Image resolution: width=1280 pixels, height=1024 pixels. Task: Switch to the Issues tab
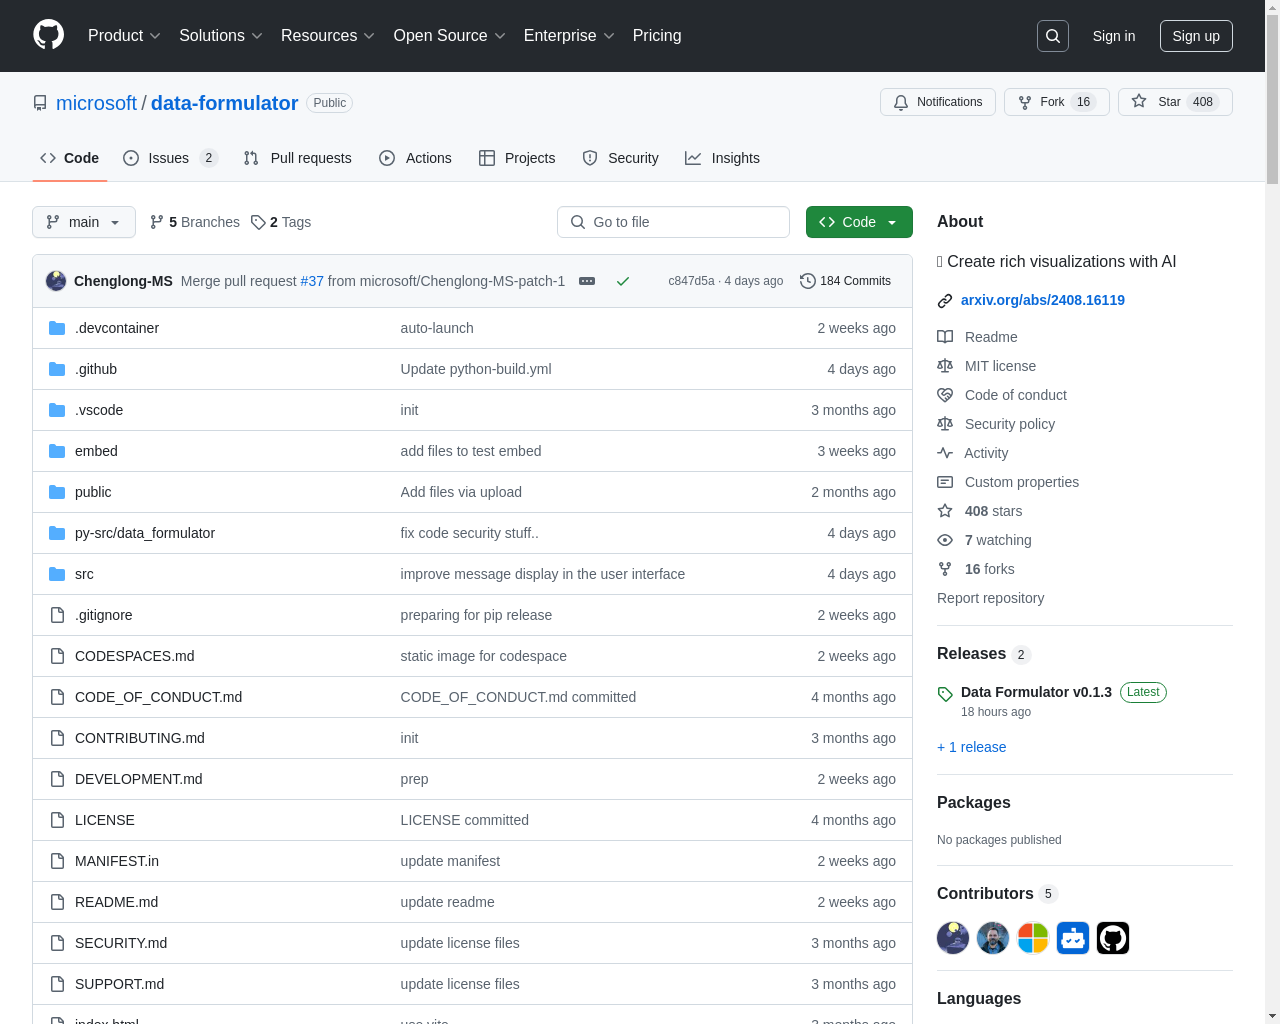(170, 158)
